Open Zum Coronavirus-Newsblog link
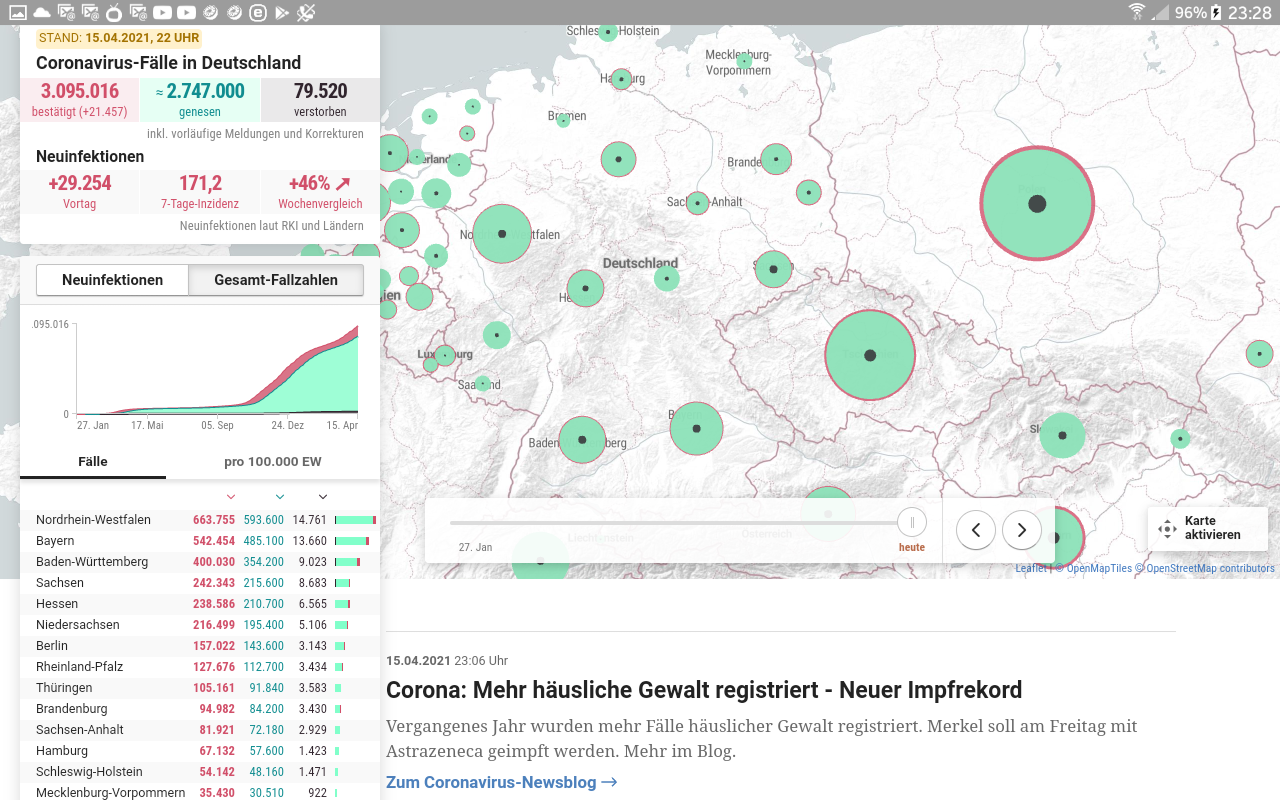Screen dimensions: 1280x800 pos(501,782)
